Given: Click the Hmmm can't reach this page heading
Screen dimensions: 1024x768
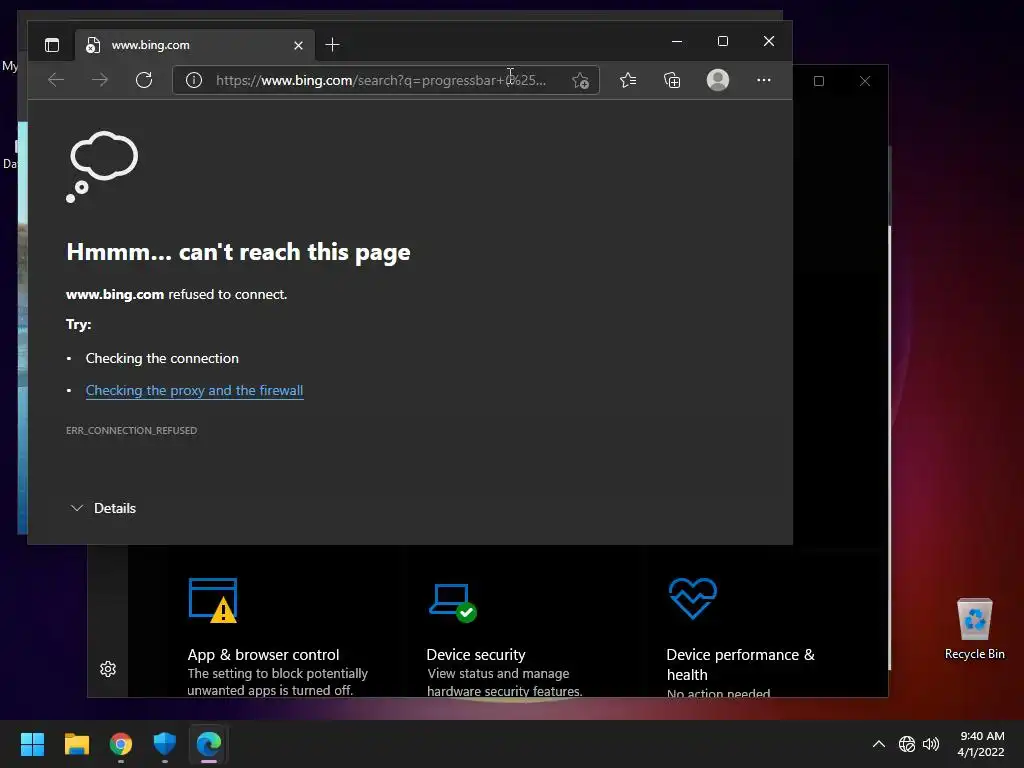Looking at the screenshot, I should (x=238, y=252).
